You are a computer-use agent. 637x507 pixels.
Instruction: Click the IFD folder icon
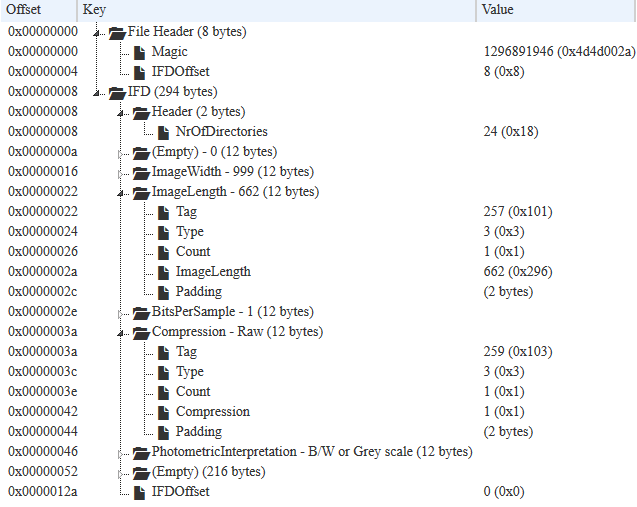click(117, 93)
